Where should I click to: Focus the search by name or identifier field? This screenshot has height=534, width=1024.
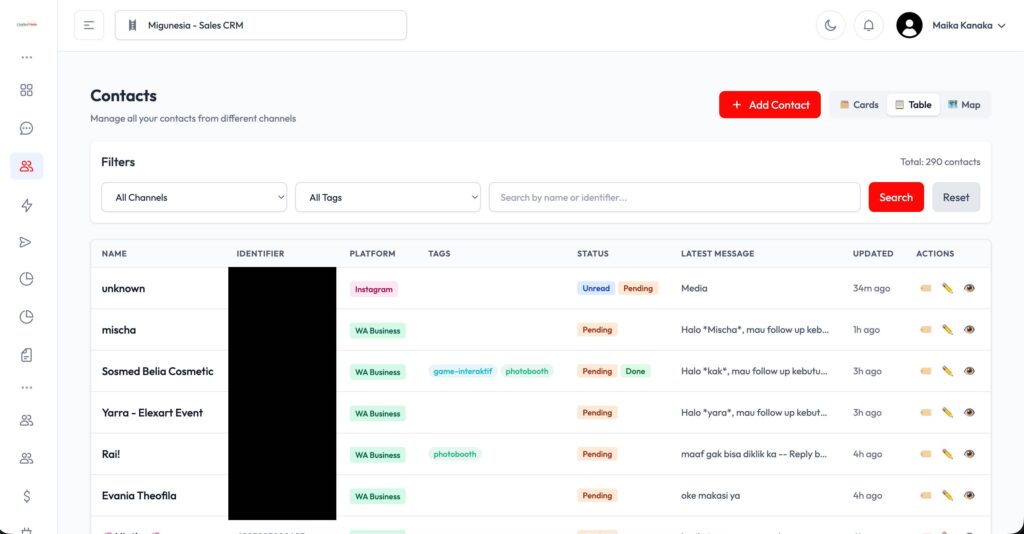pyautogui.click(x=675, y=197)
